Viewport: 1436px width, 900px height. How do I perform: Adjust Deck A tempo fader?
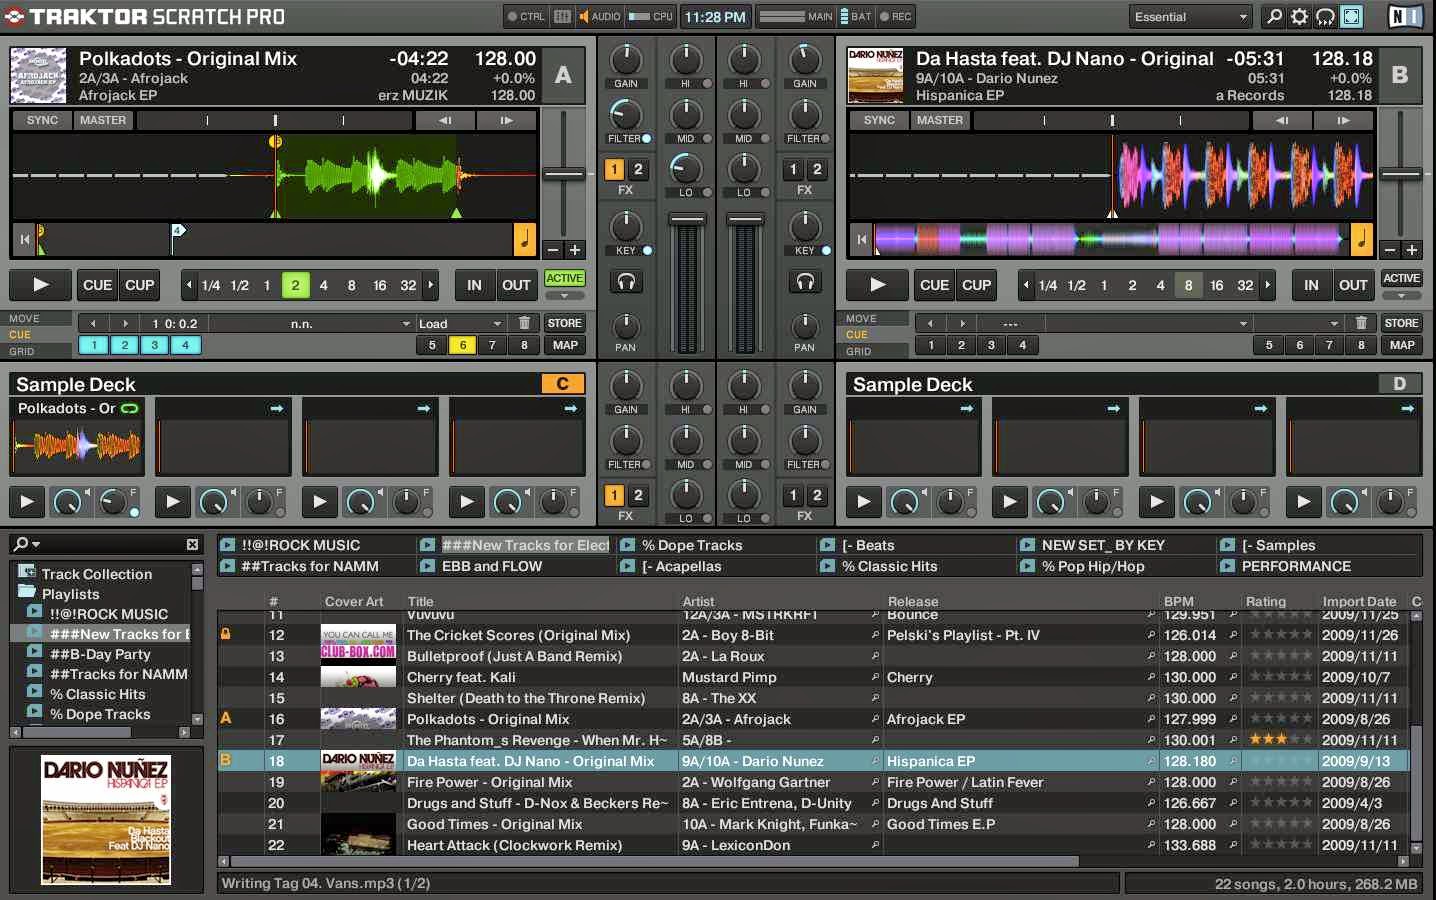[x=564, y=174]
